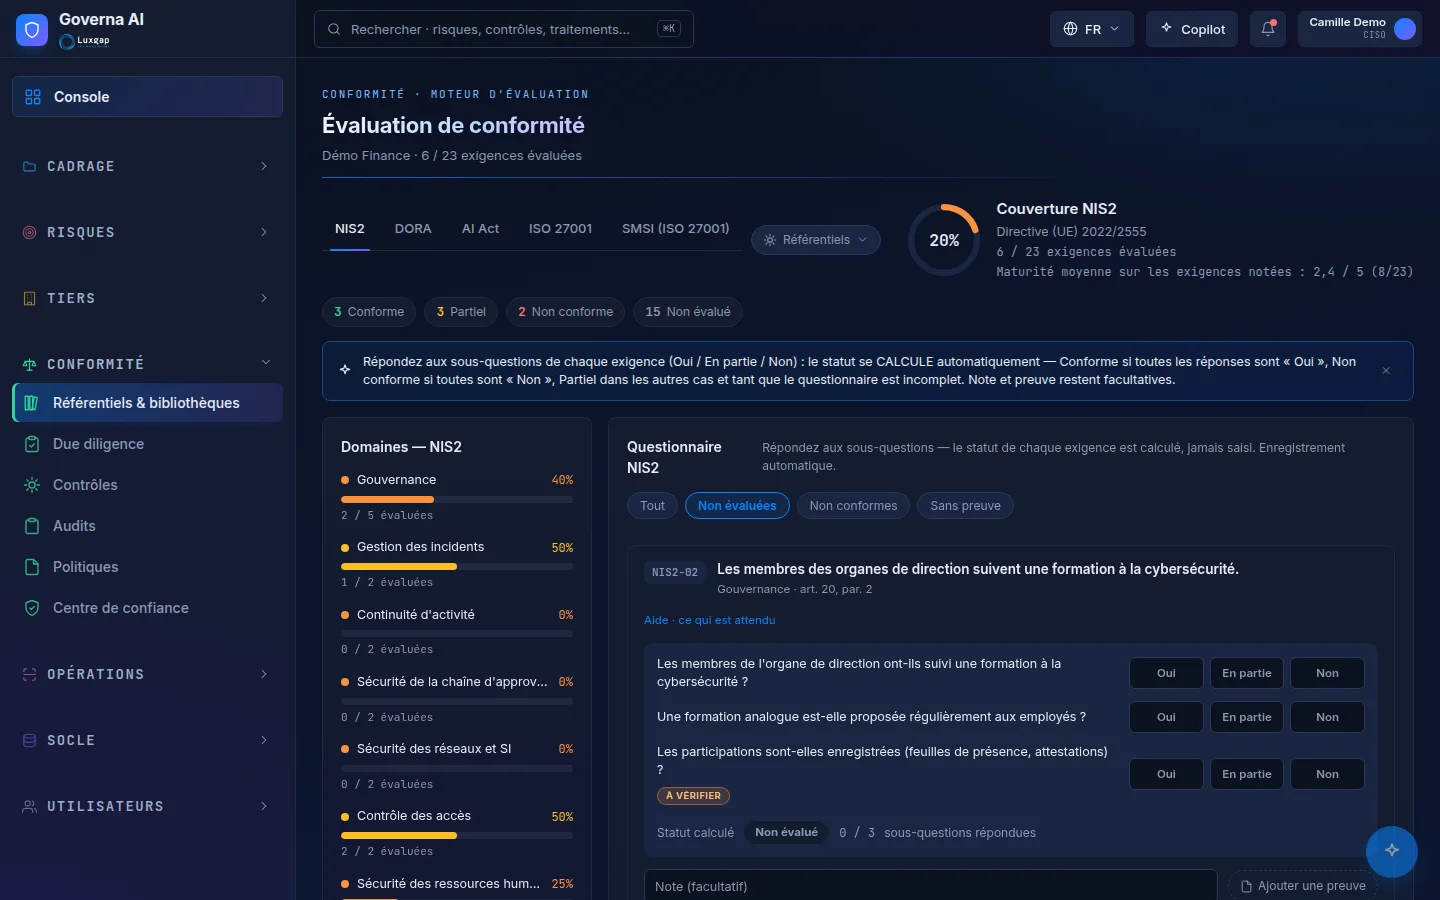1440x900 pixels.
Task: Collapse the Conformité sidebar section
Action: pyautogui.click(x=147, y=364)
